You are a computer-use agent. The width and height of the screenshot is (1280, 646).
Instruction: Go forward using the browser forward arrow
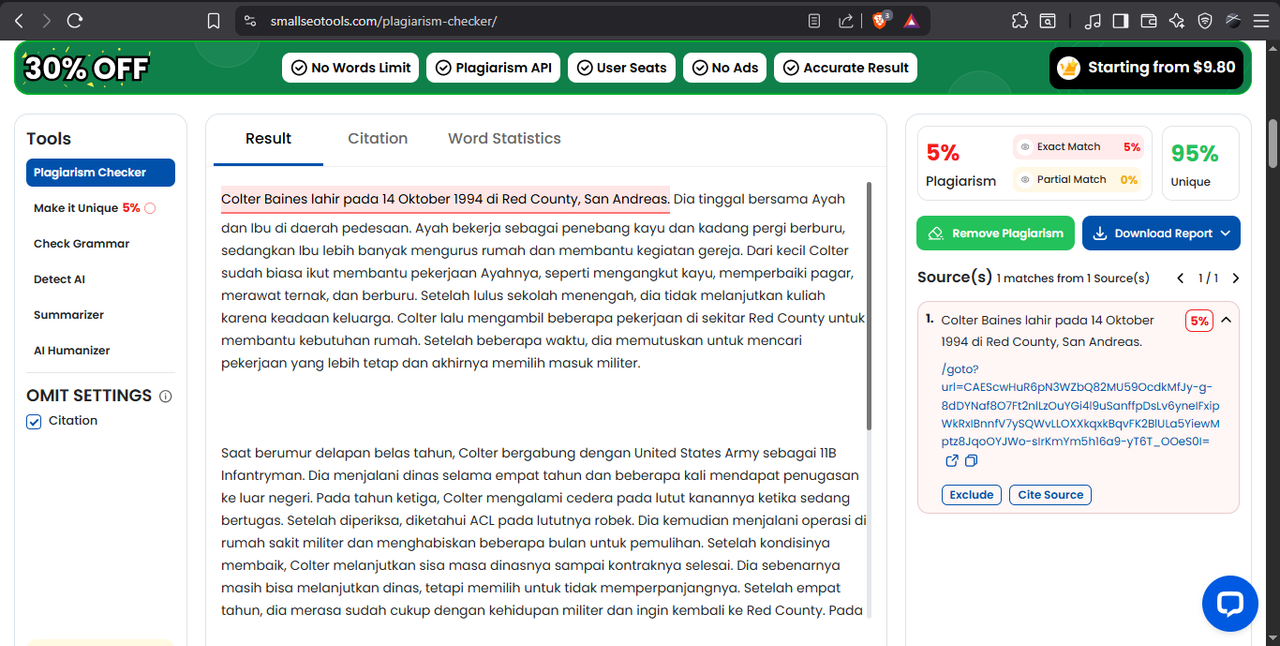point(47,20)
